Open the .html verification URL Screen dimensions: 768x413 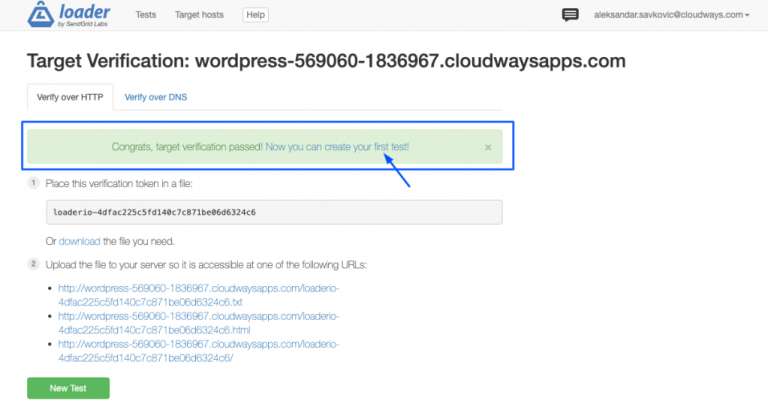[x=198, y=323]
